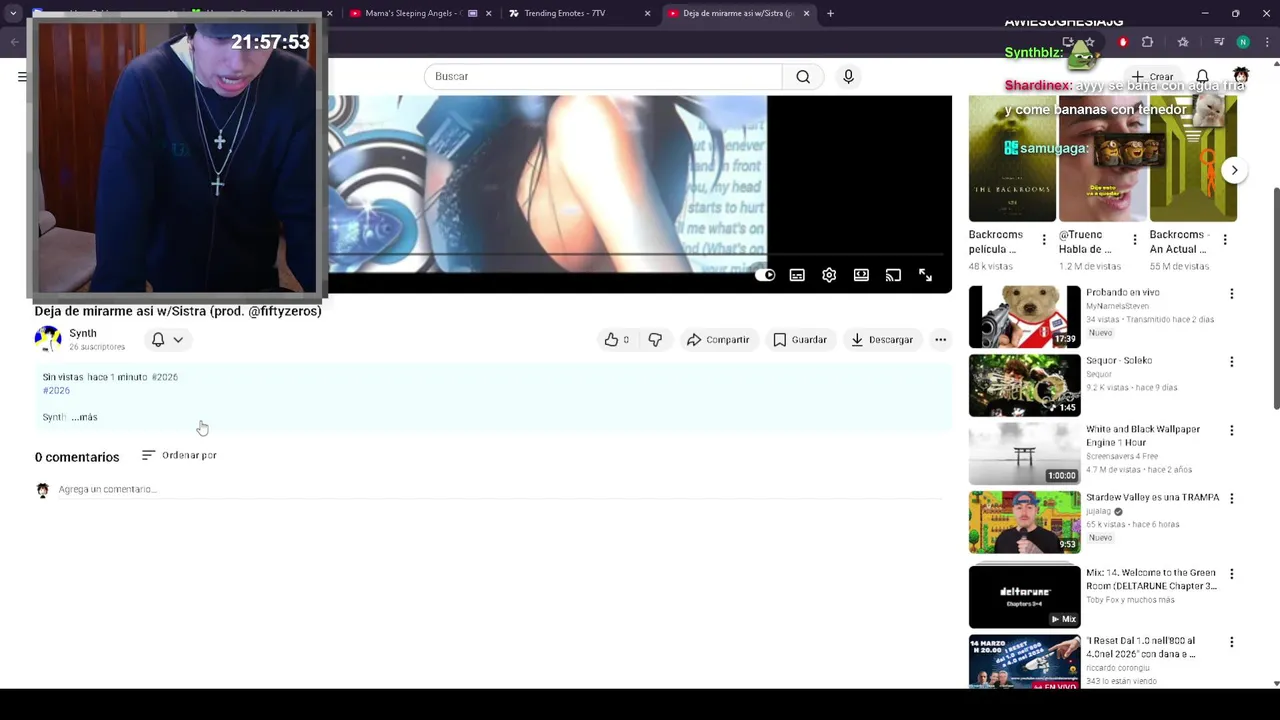Click the Descargar download button
This screenshot has width=1280, height=720.
(882, 340)
